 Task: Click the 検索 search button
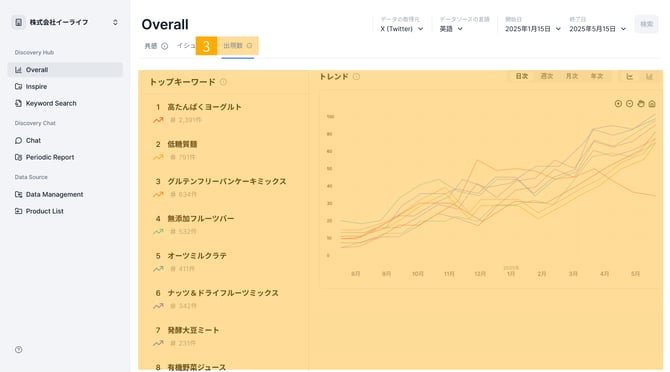point(646,24)
